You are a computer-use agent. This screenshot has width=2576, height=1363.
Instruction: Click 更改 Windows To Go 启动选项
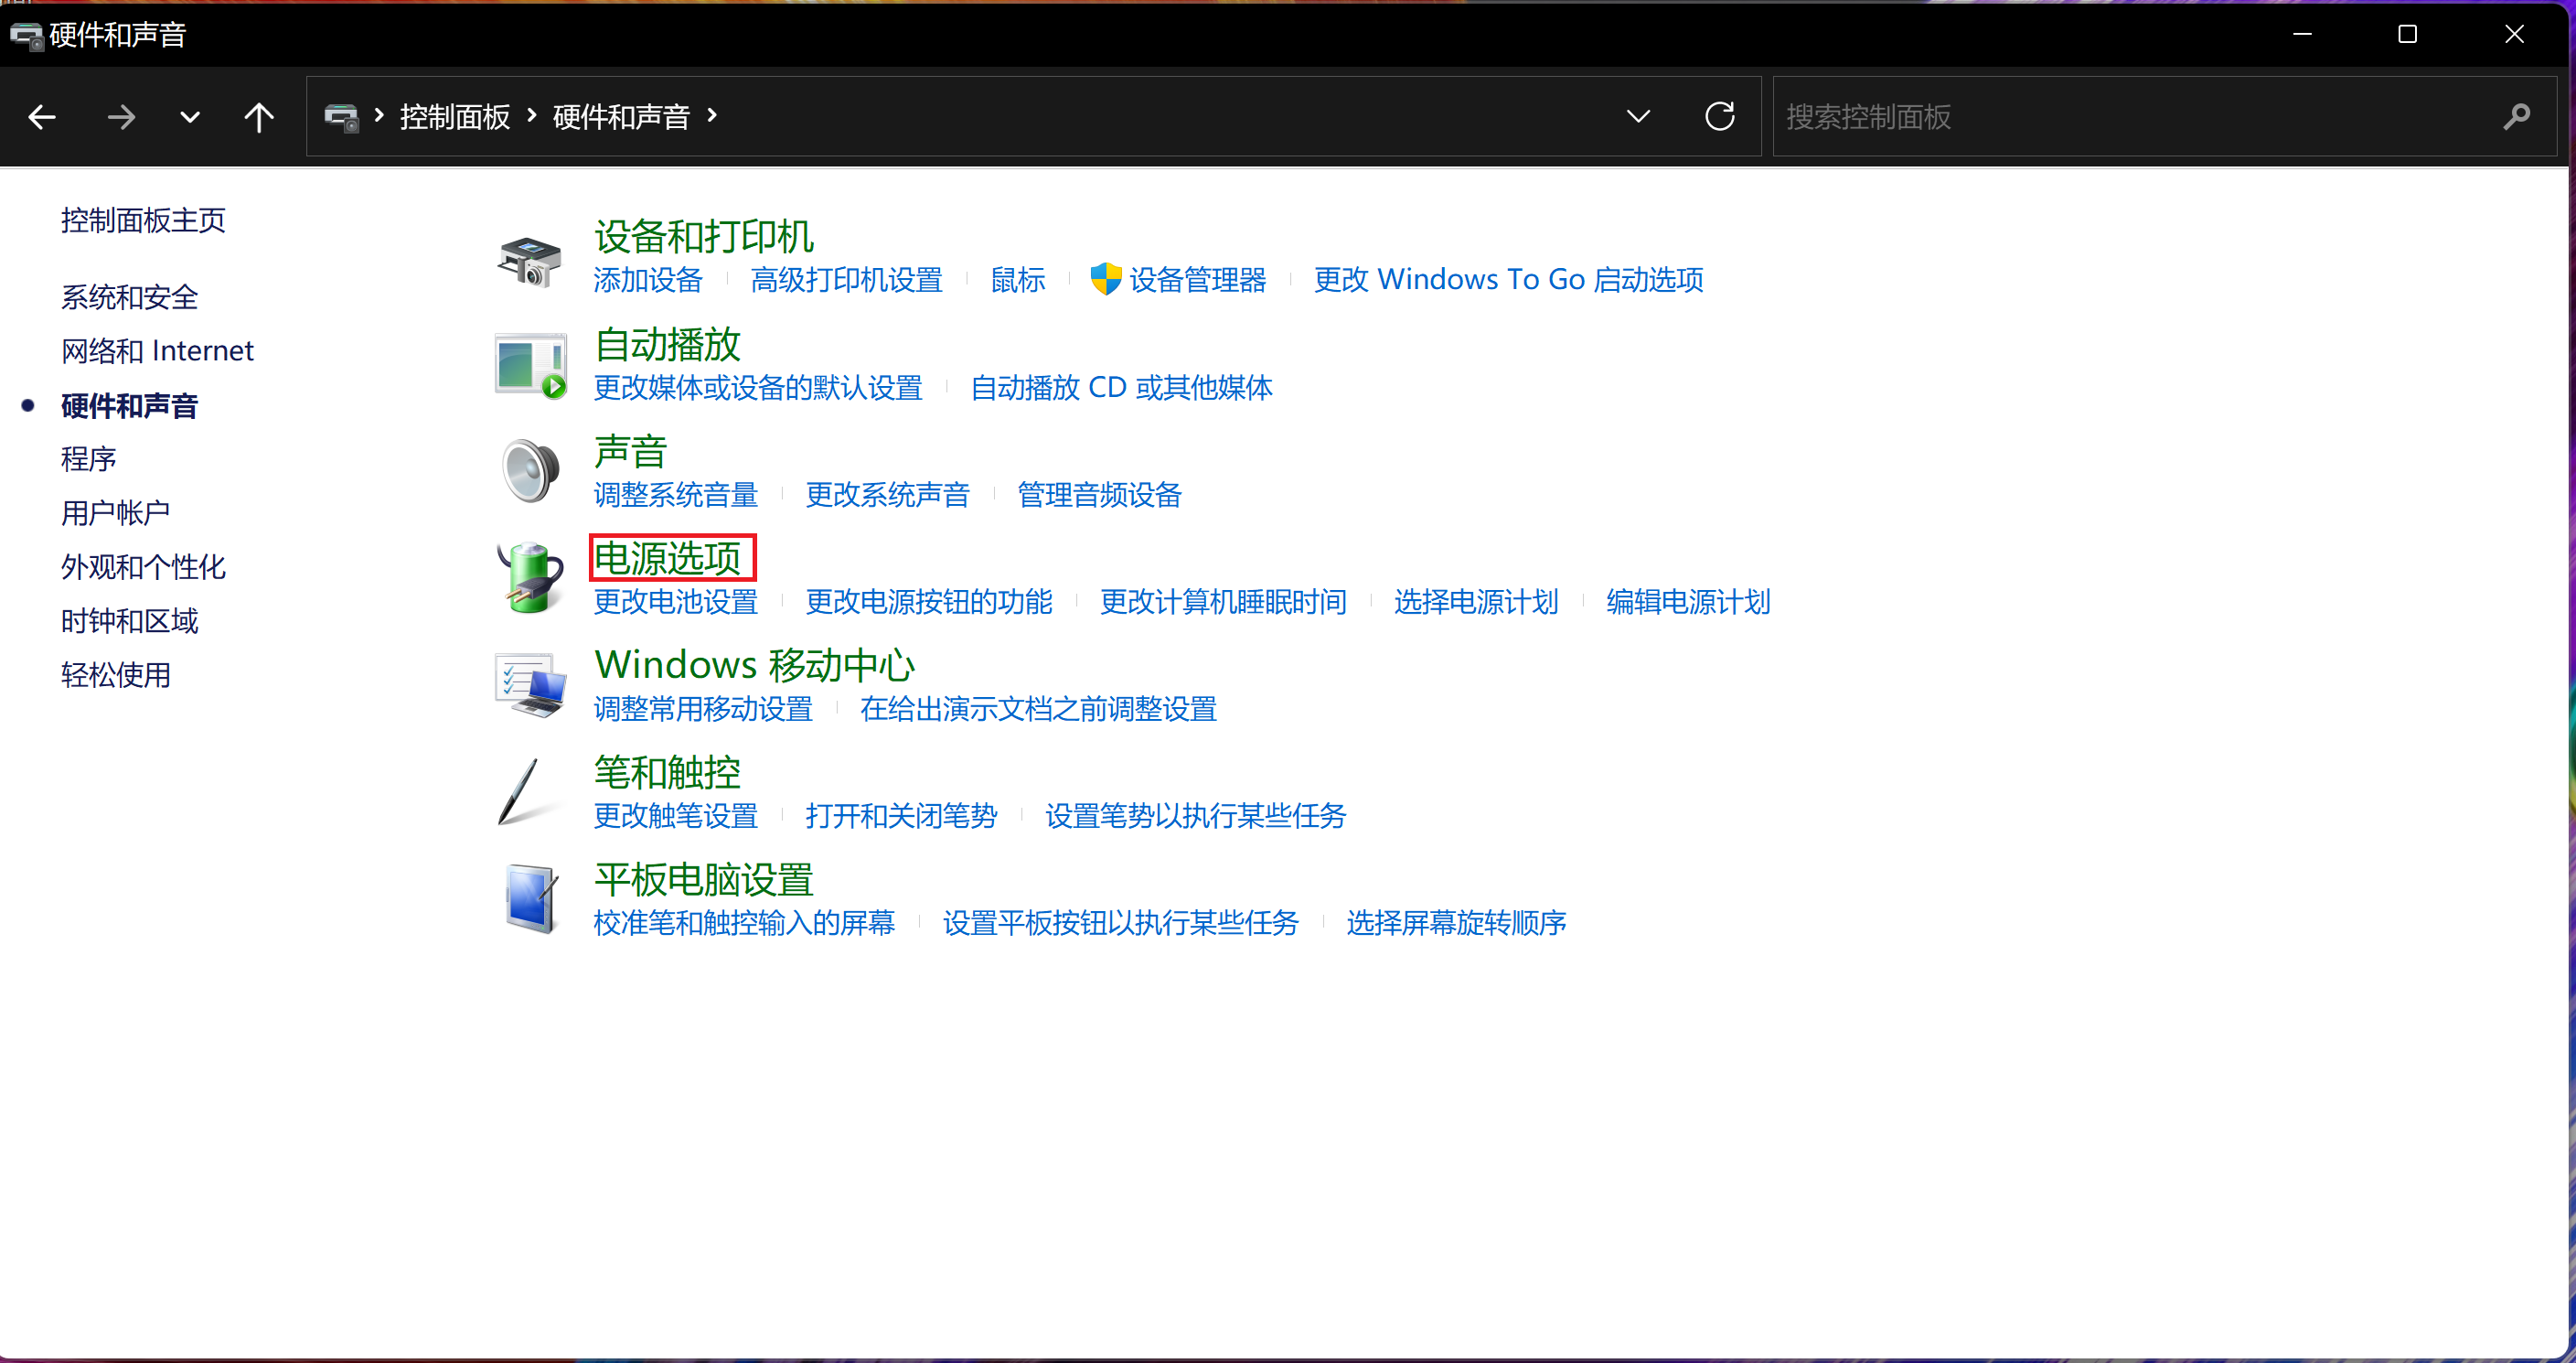click(x=1508, y=280)
